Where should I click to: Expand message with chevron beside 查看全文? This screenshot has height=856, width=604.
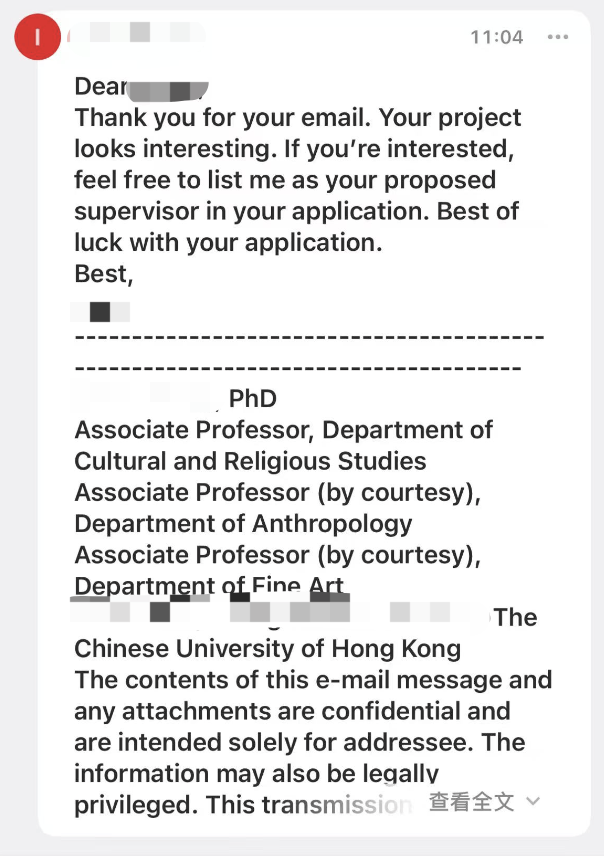tap(533, 801)
